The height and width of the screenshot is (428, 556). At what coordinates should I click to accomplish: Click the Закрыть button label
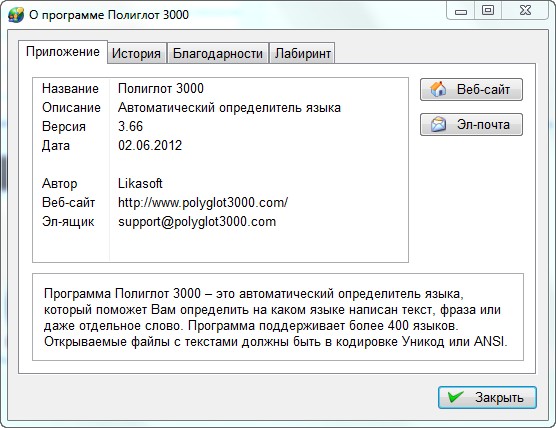[499, 398]
